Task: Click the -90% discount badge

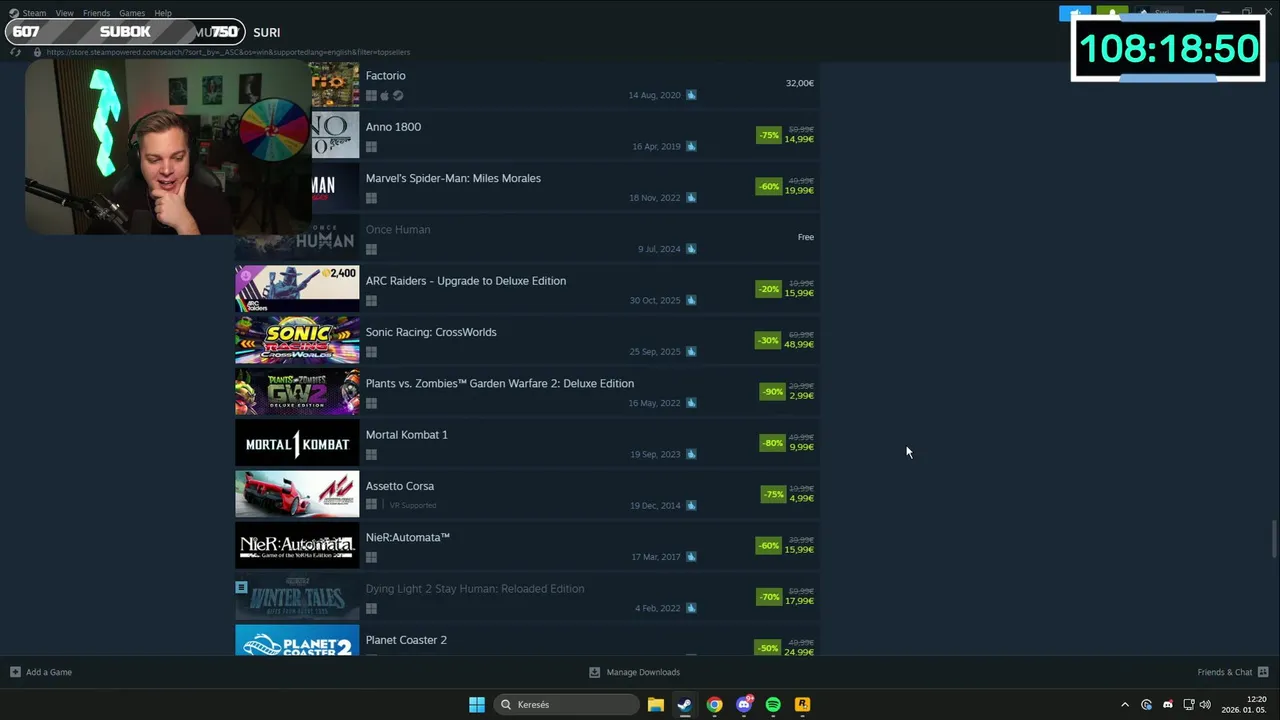Action: 772,391
